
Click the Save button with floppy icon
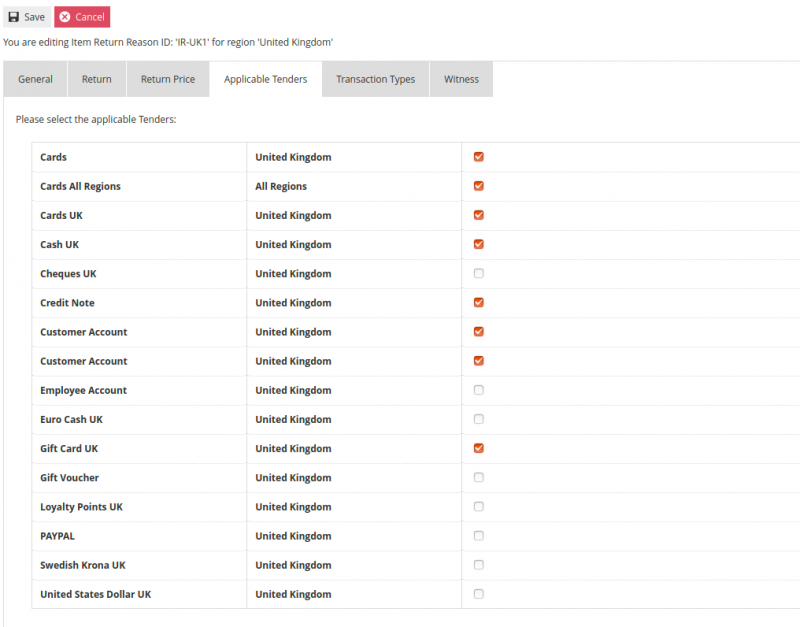pos(27,17)
